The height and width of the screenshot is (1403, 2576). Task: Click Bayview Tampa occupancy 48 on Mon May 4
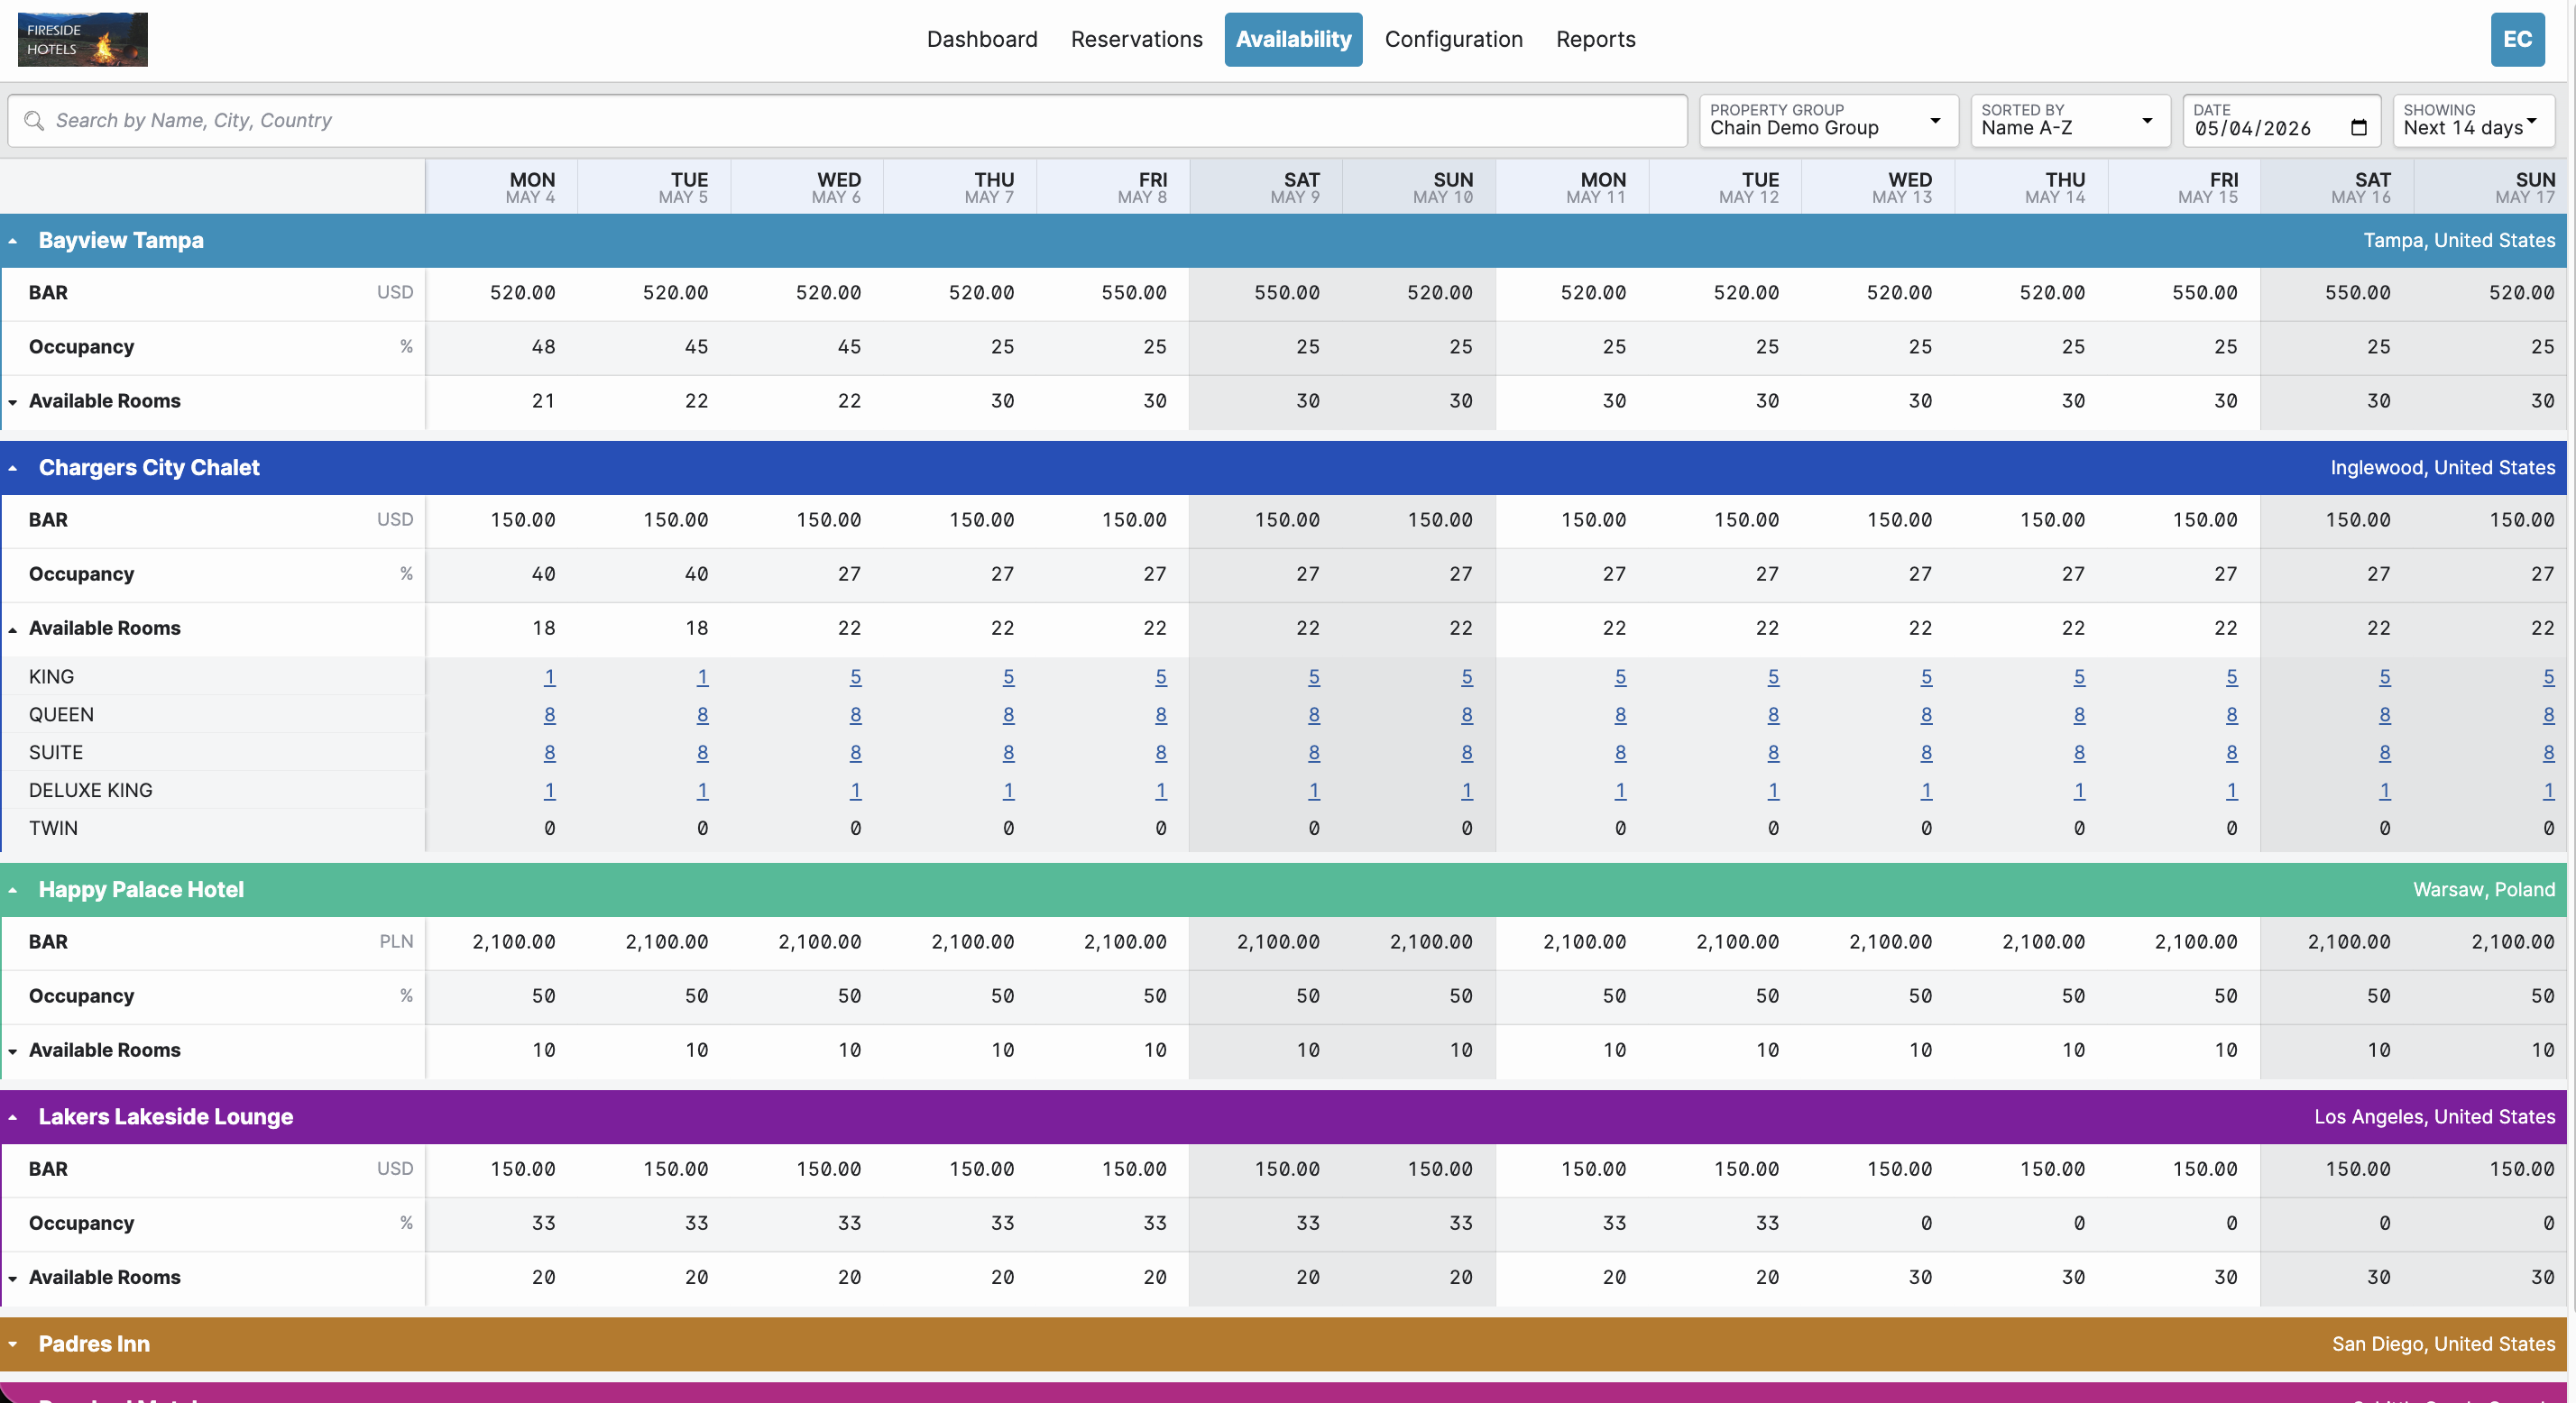[x=543, y=347]
